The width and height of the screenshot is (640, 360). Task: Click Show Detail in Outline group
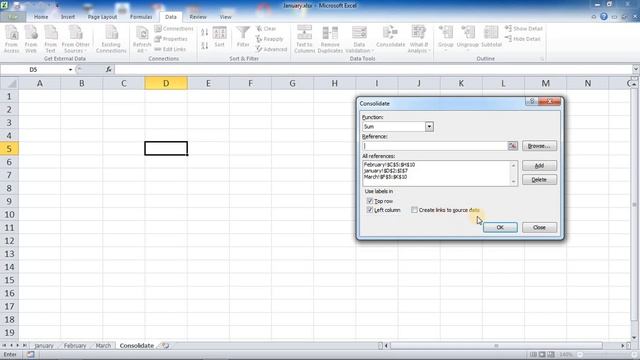click(x=524, y=29)
